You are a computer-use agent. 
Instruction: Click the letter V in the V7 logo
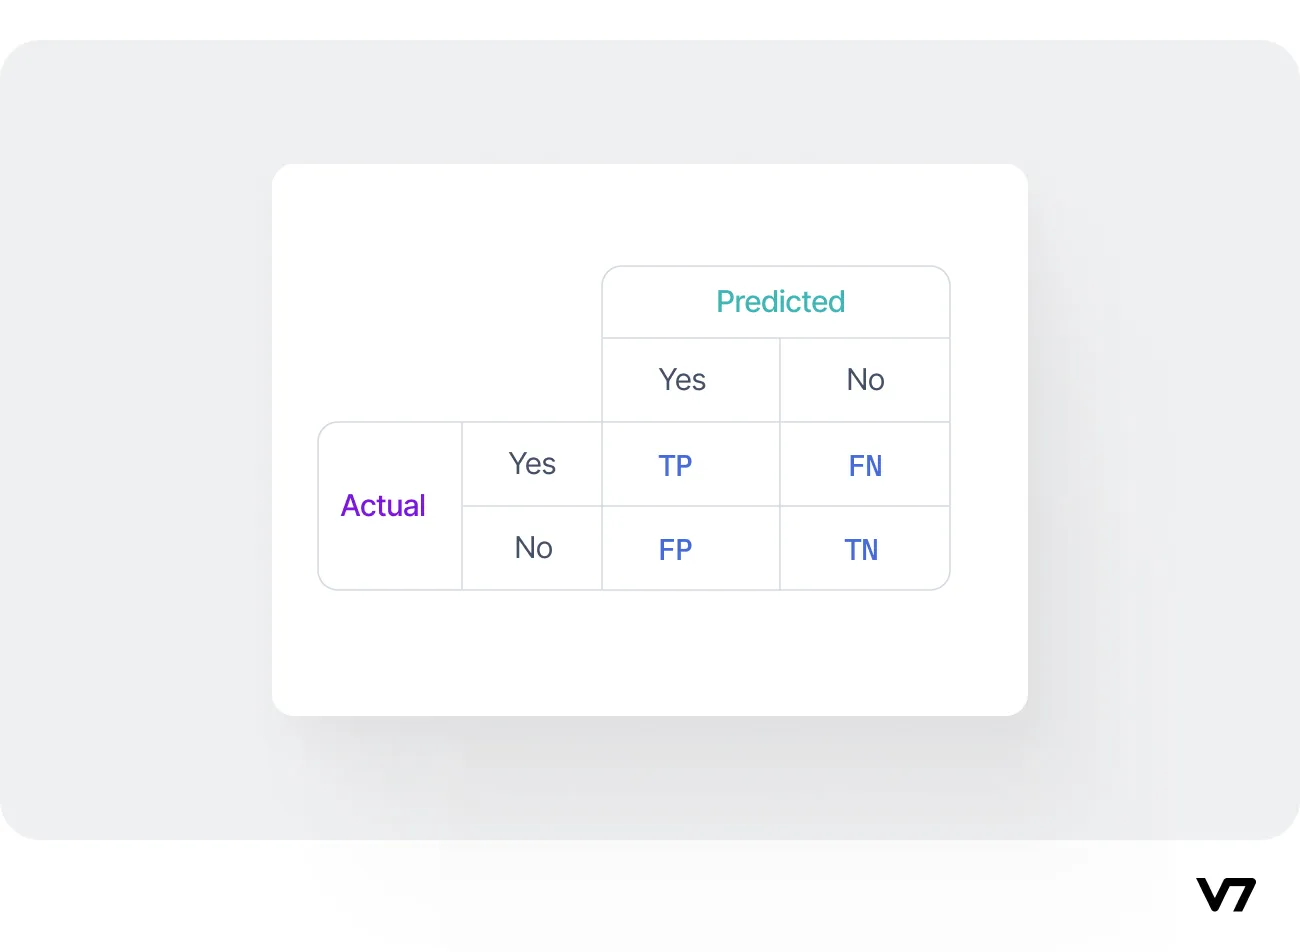[1213, 895]
